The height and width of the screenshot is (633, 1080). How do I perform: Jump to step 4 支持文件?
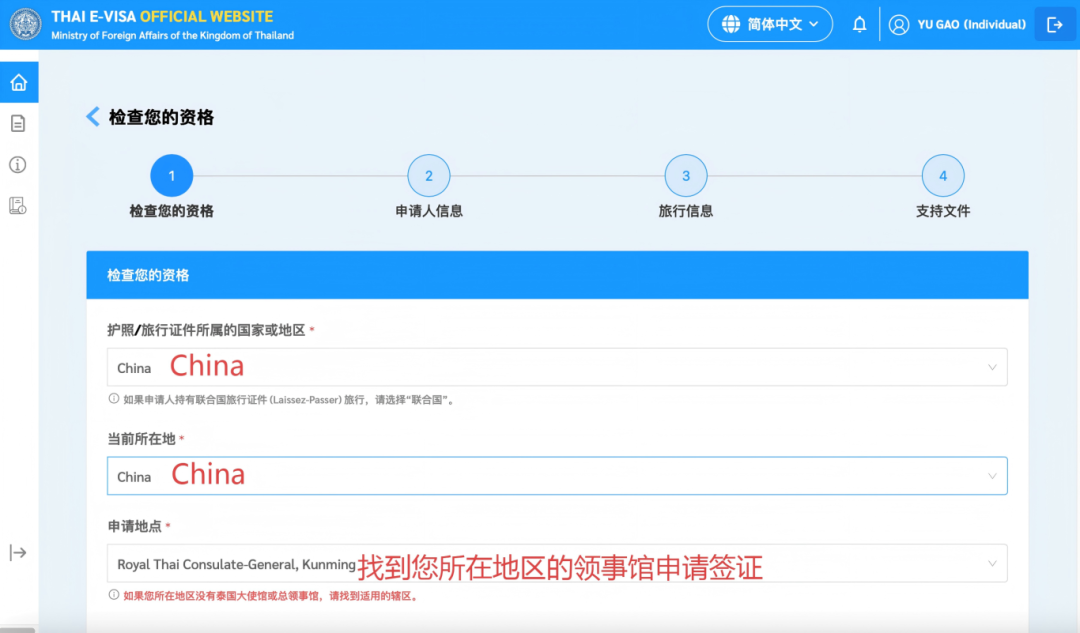(943, 176)
